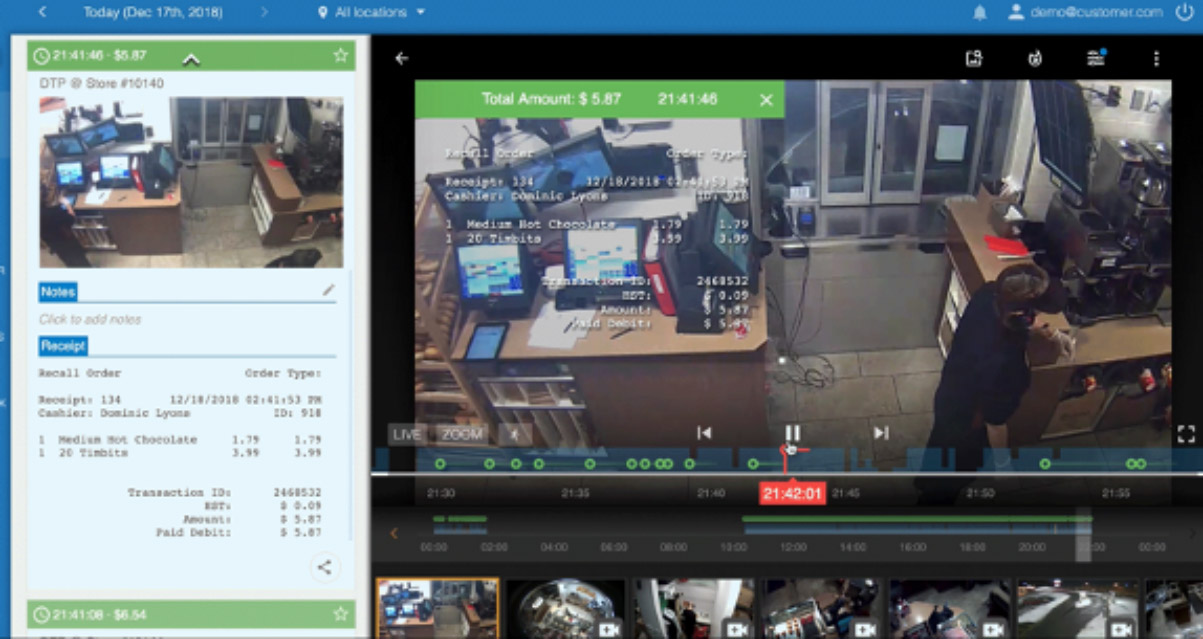Click the 21:50 label on the timeline

(x=981, y=493)
